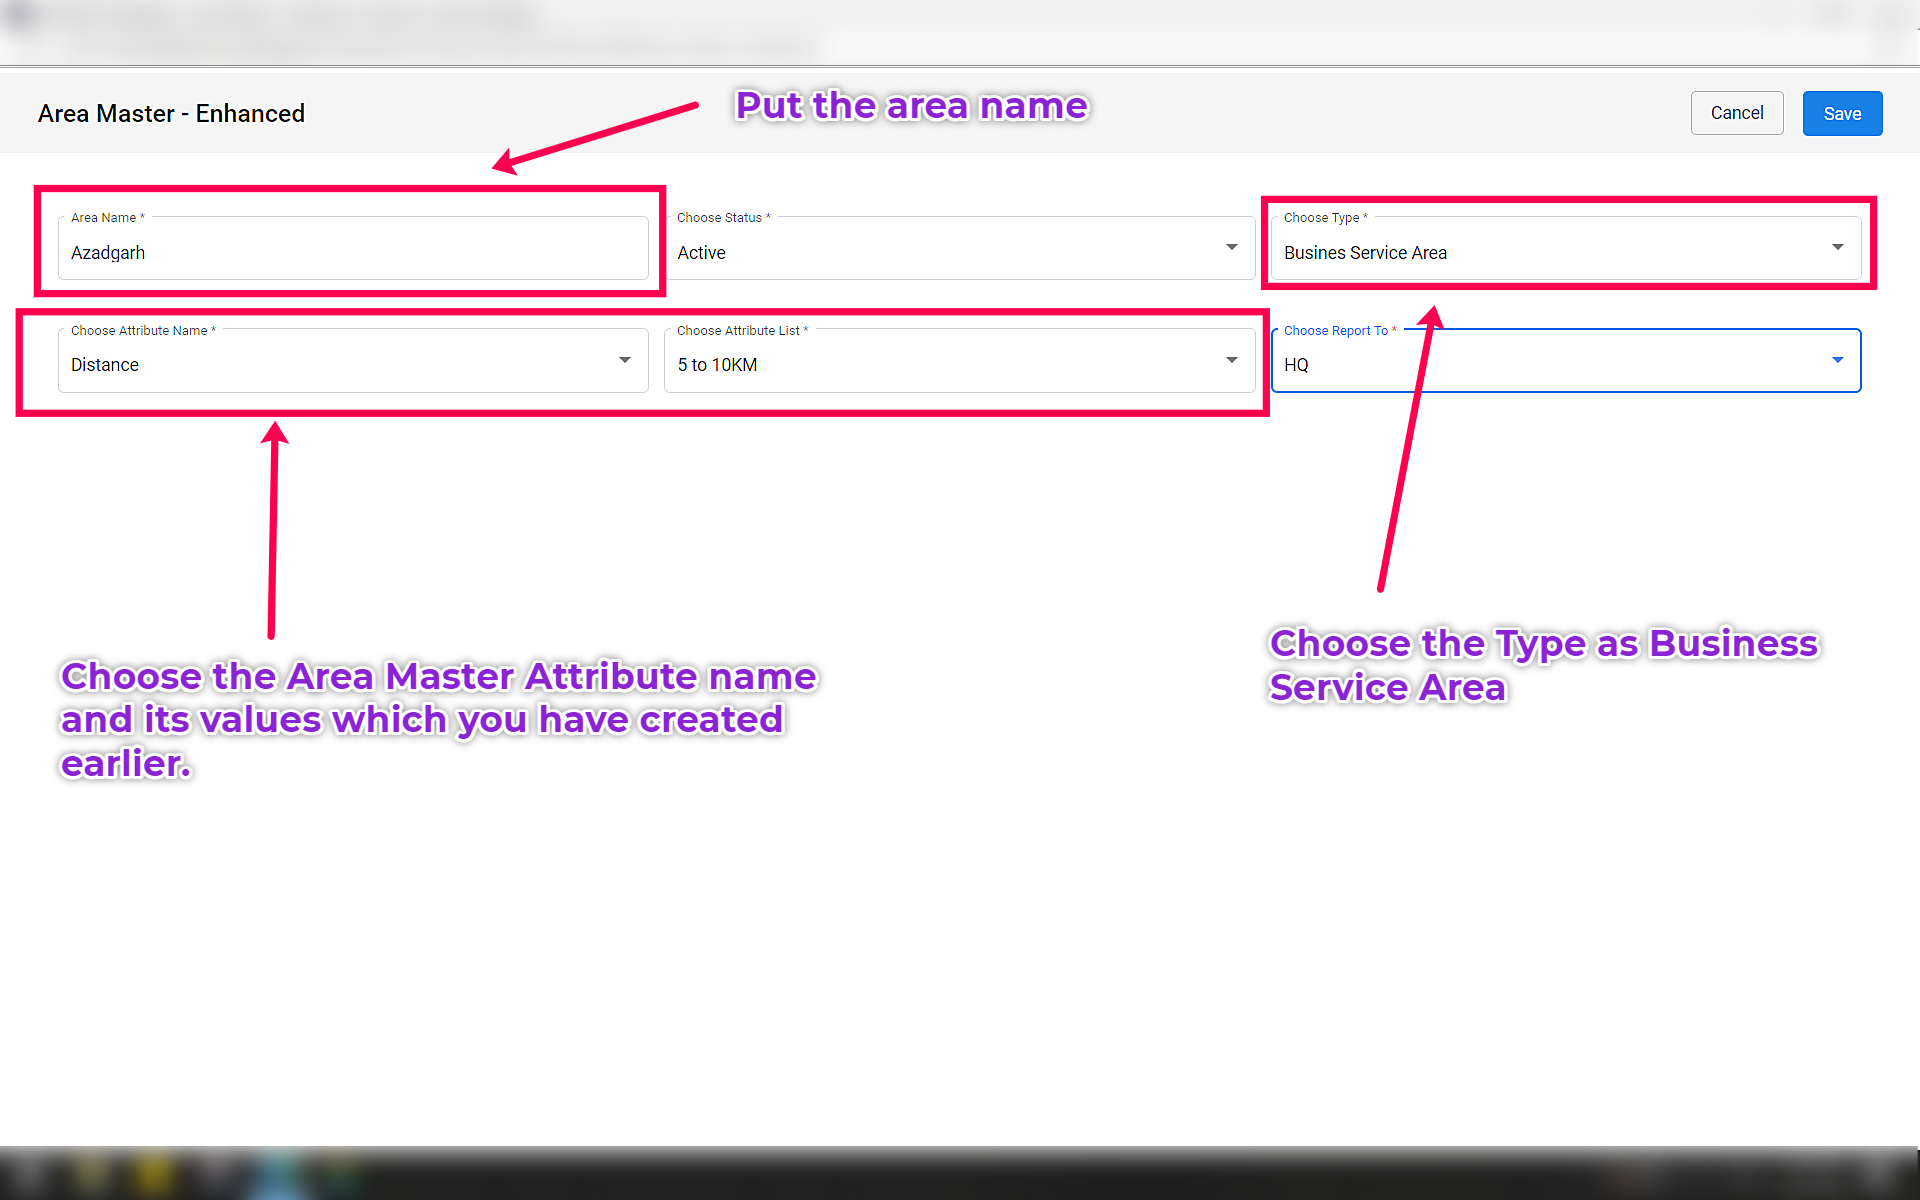Screen dimensions: 1920x1200
Task: Click the Choose Type dropdown arrow icon
Action: pyautogui.click(x=1837, y=248)
